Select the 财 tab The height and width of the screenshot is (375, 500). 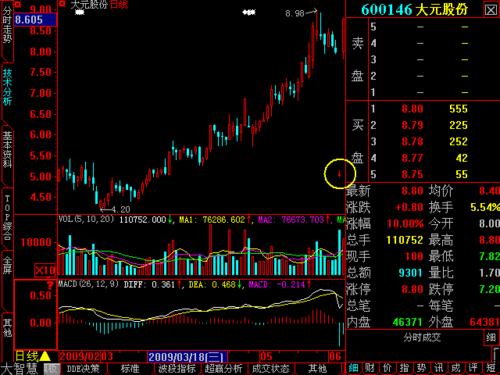369,368
